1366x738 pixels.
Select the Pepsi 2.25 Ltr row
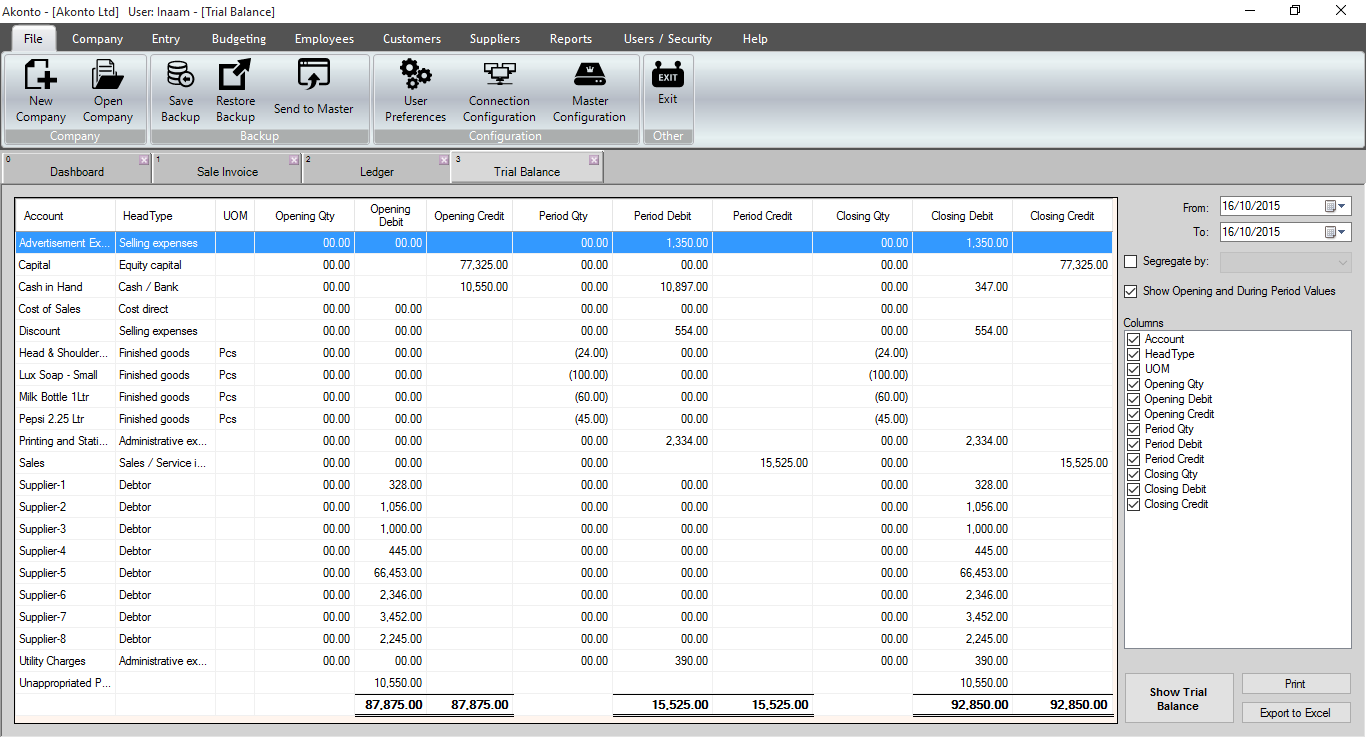tap(564, 419)
